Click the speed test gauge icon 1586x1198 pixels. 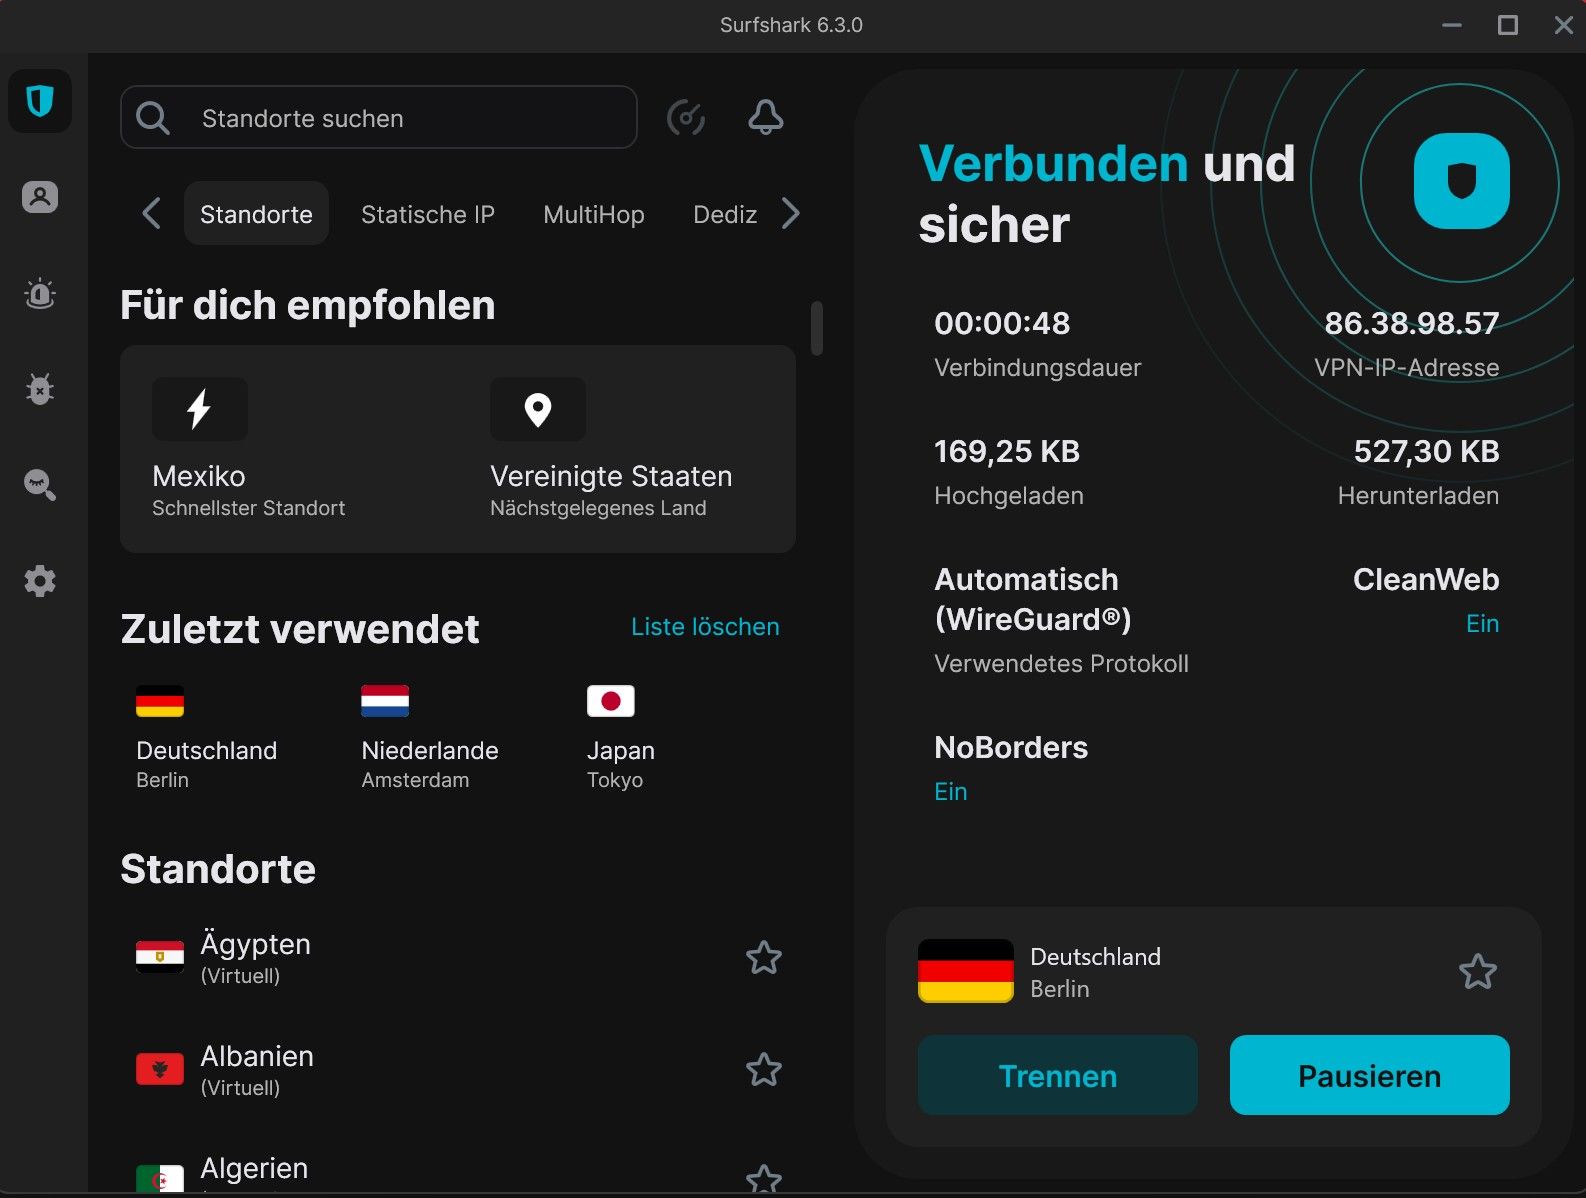coord(686,118)
